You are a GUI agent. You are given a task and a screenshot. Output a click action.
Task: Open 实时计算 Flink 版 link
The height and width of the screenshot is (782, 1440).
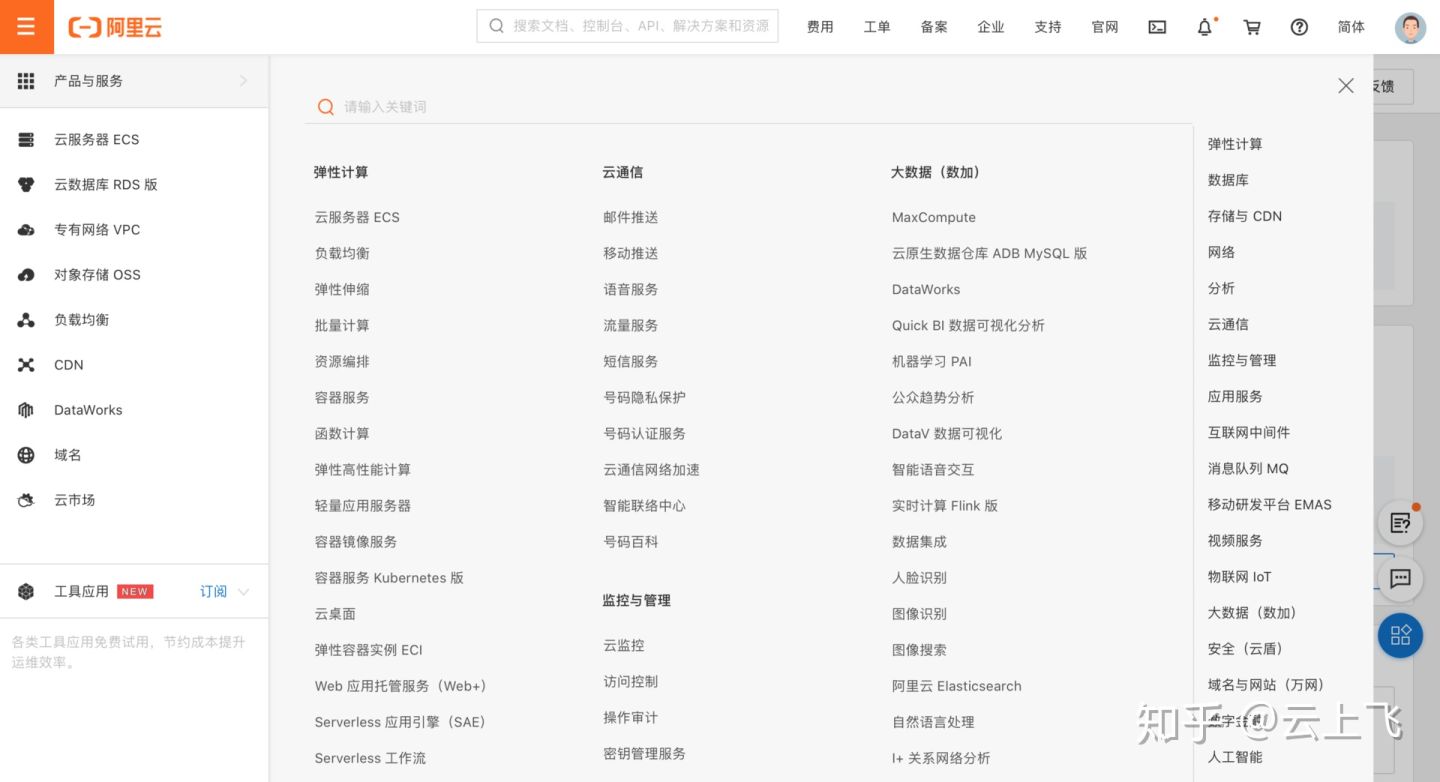click(945, 506)
